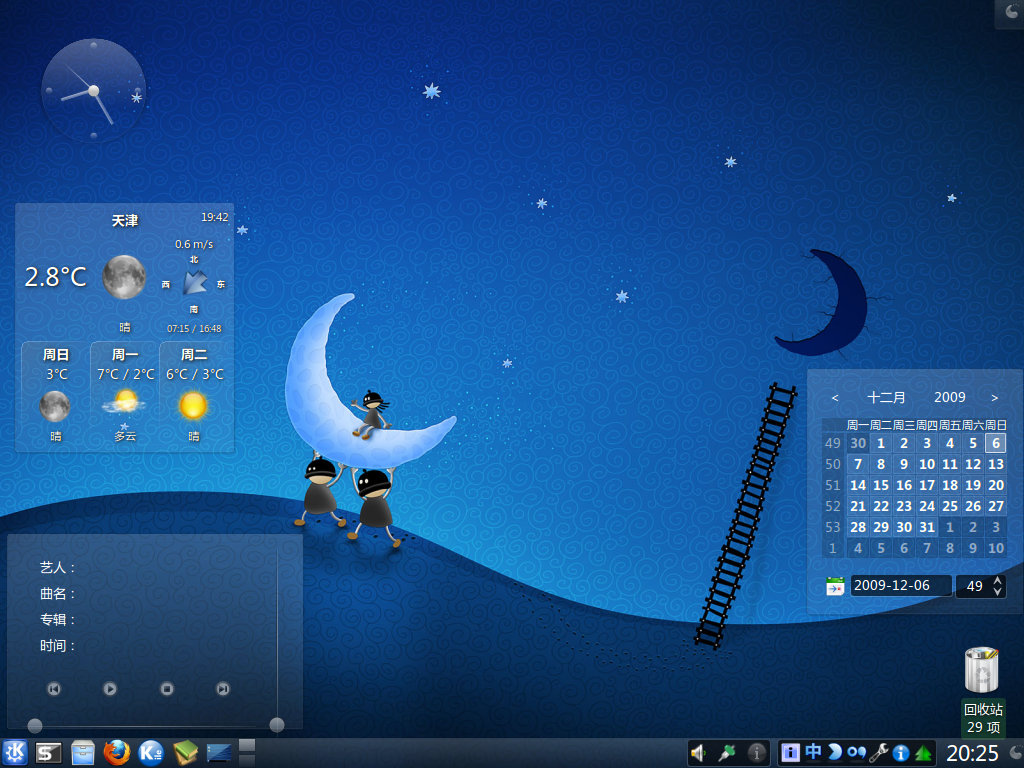Select December 25 in the calendar
Screen dimensions: 1024x768
950,506
